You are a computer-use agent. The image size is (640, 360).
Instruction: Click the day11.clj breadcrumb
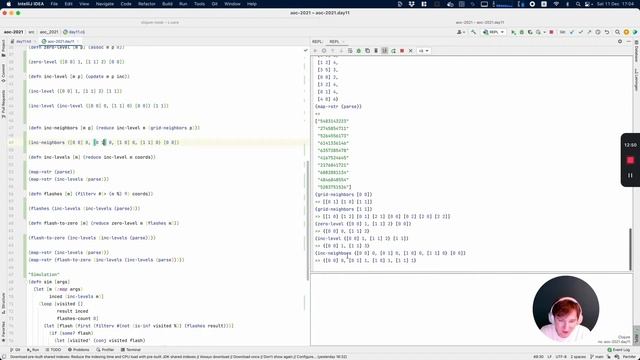tap(74, 32)
